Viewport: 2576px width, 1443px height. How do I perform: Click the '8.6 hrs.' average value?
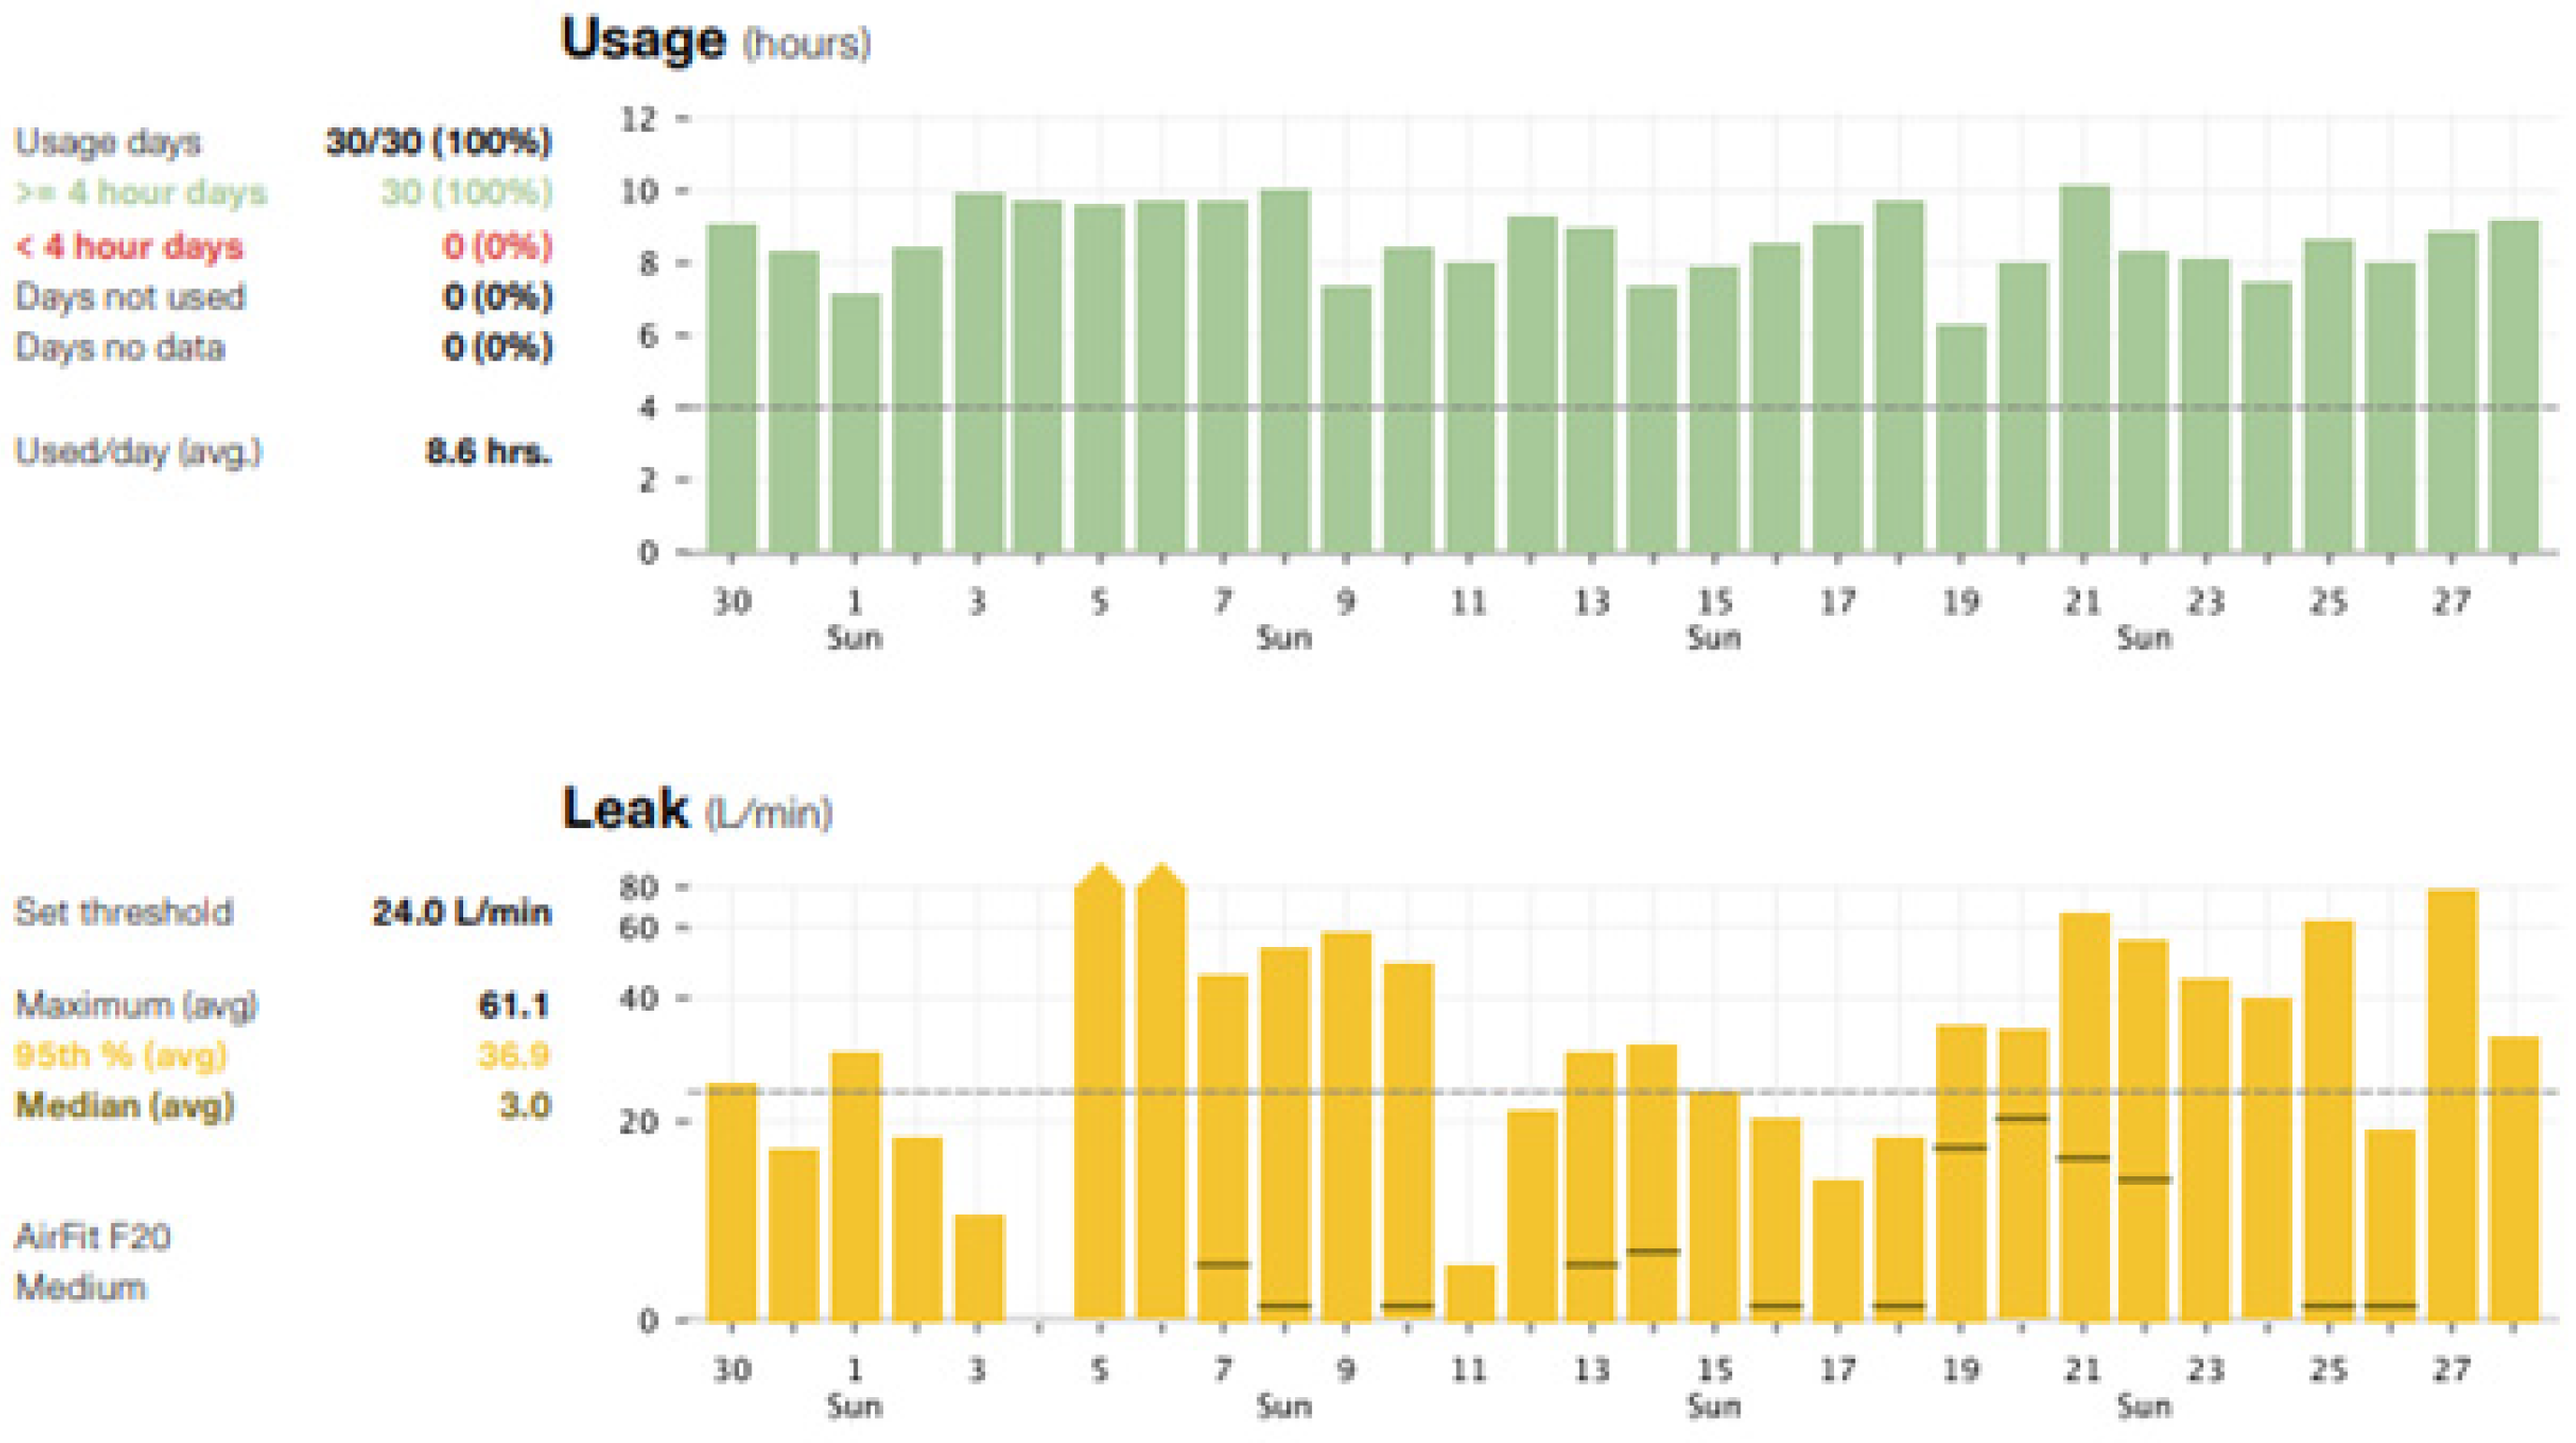click(x=488, y=452)
